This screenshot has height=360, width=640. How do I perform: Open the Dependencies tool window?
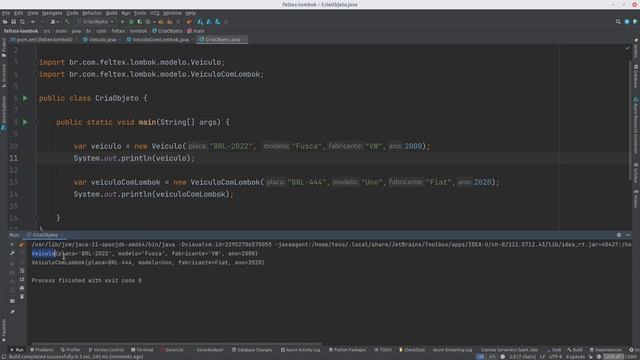606,350
